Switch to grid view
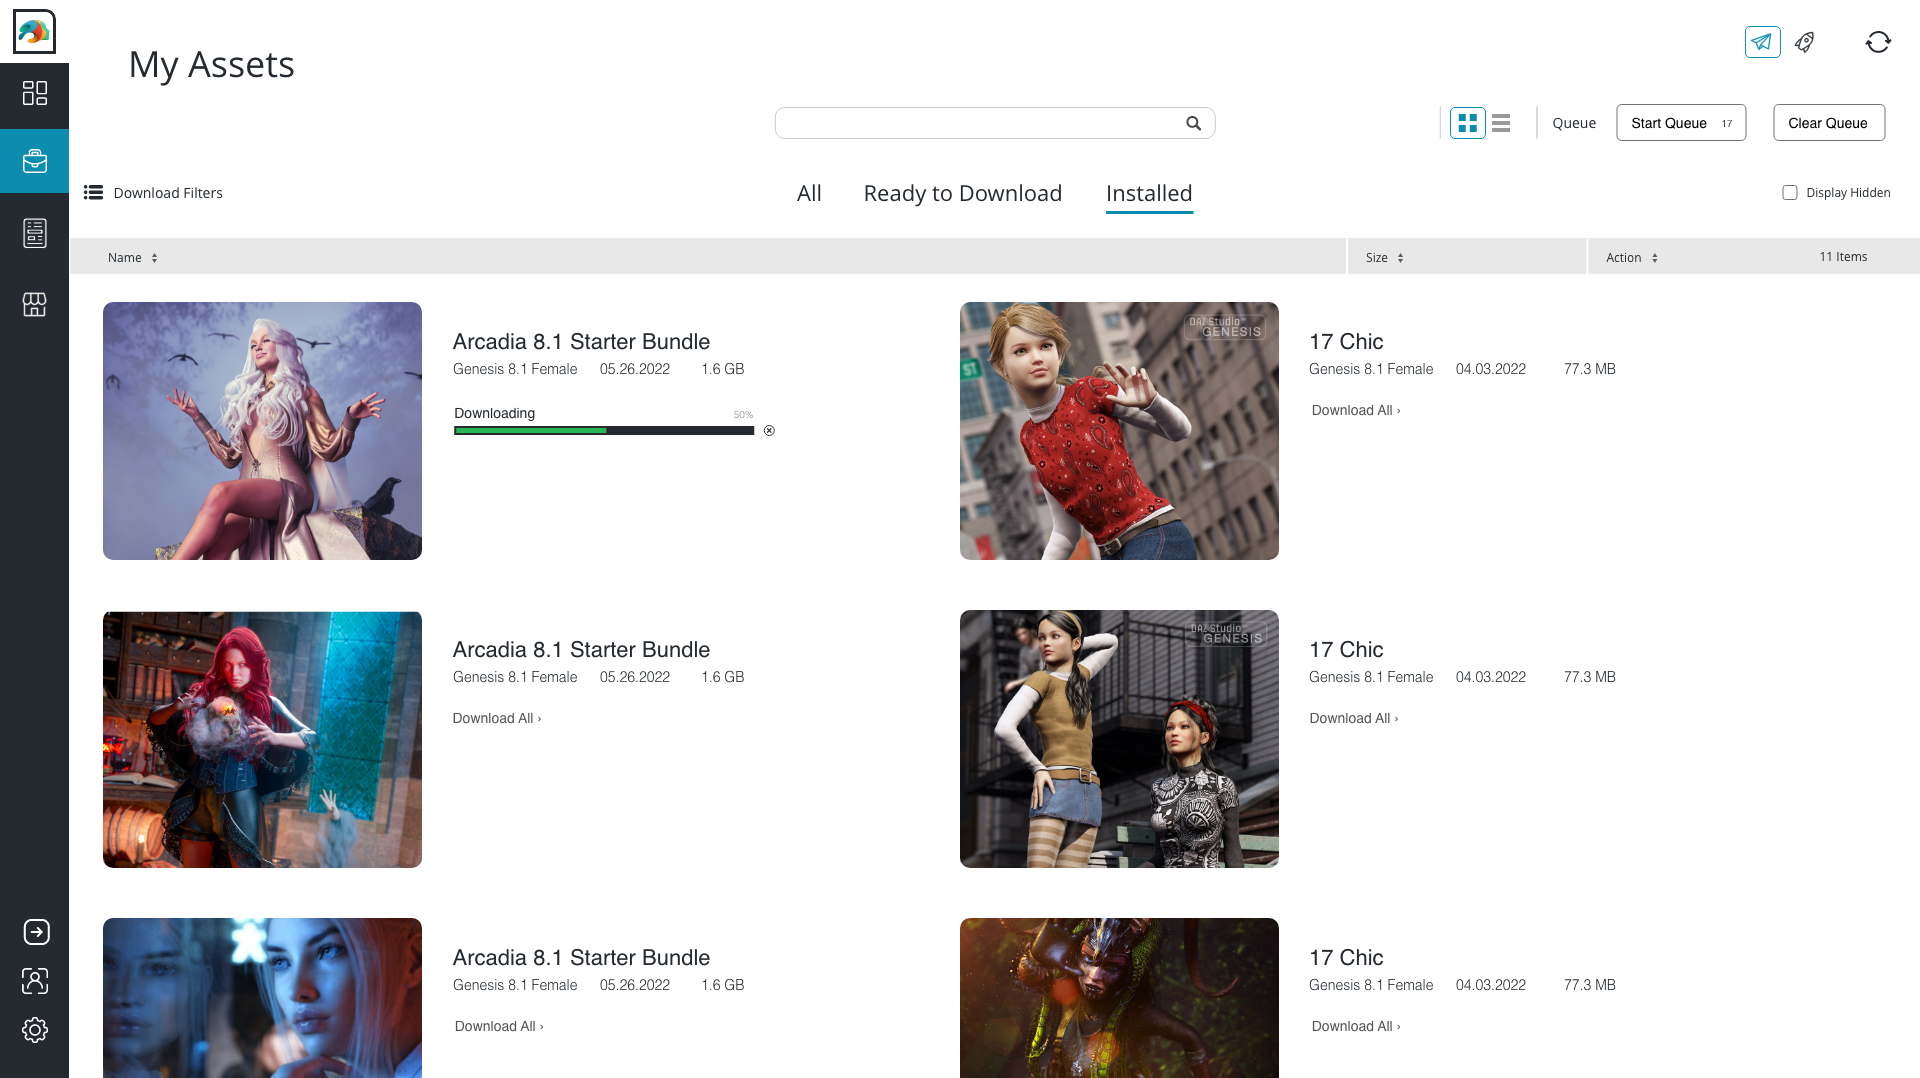This screenshot has height=1078, width=1920. pos(1467,123)
